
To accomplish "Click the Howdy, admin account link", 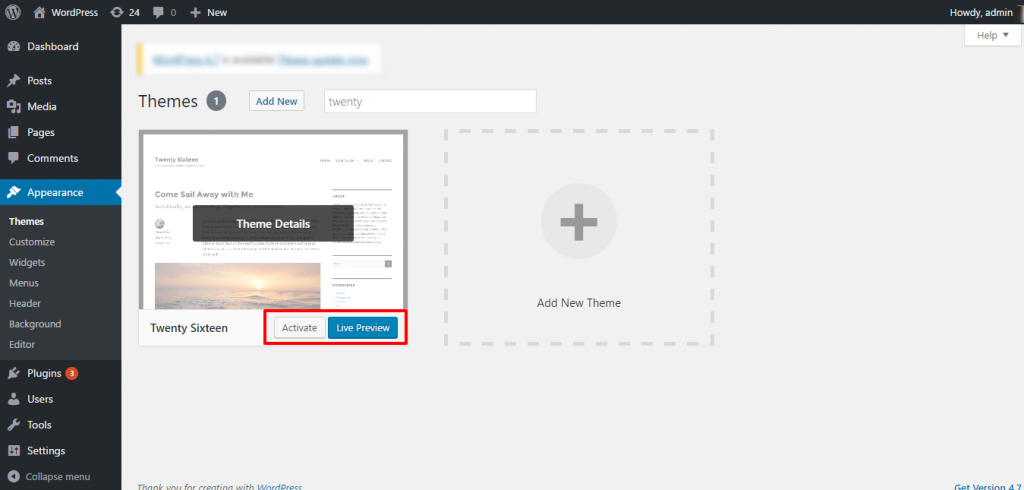I will [982, 12].
